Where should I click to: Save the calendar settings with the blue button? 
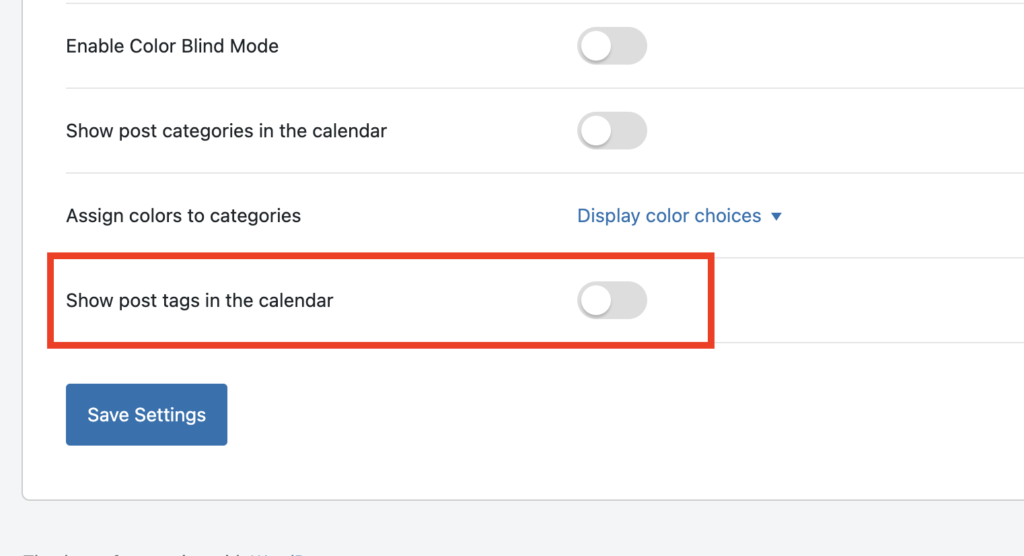click(146, 415)
